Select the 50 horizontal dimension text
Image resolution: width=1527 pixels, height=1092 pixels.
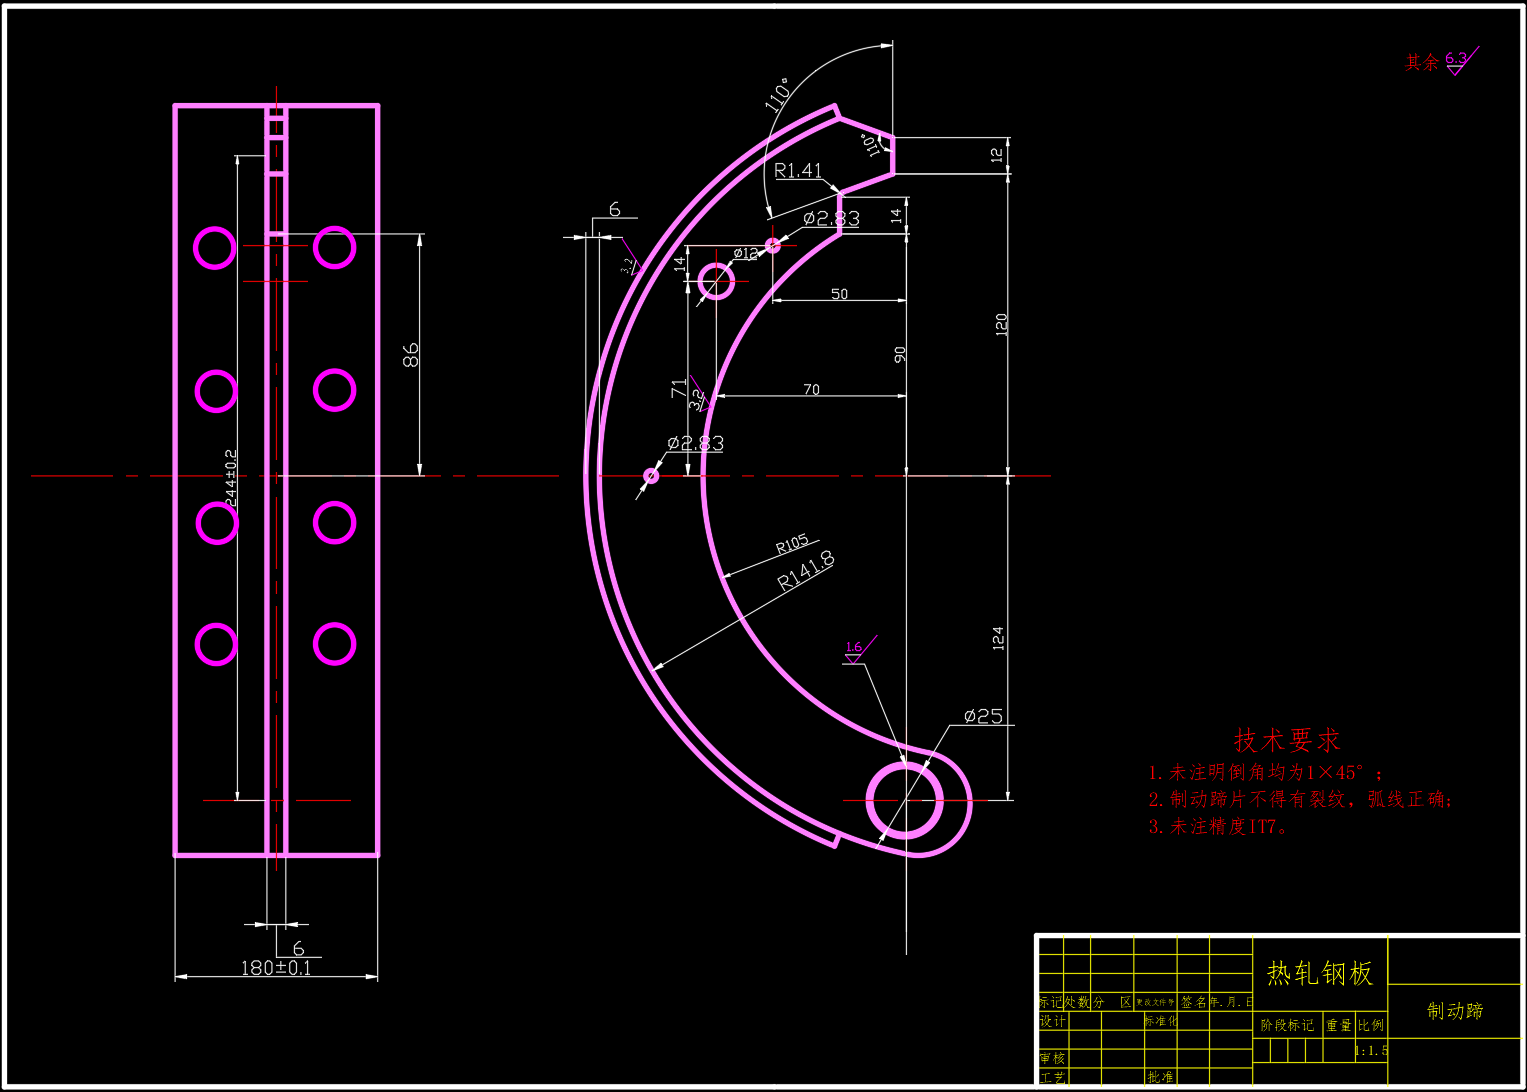pos(839,294)
